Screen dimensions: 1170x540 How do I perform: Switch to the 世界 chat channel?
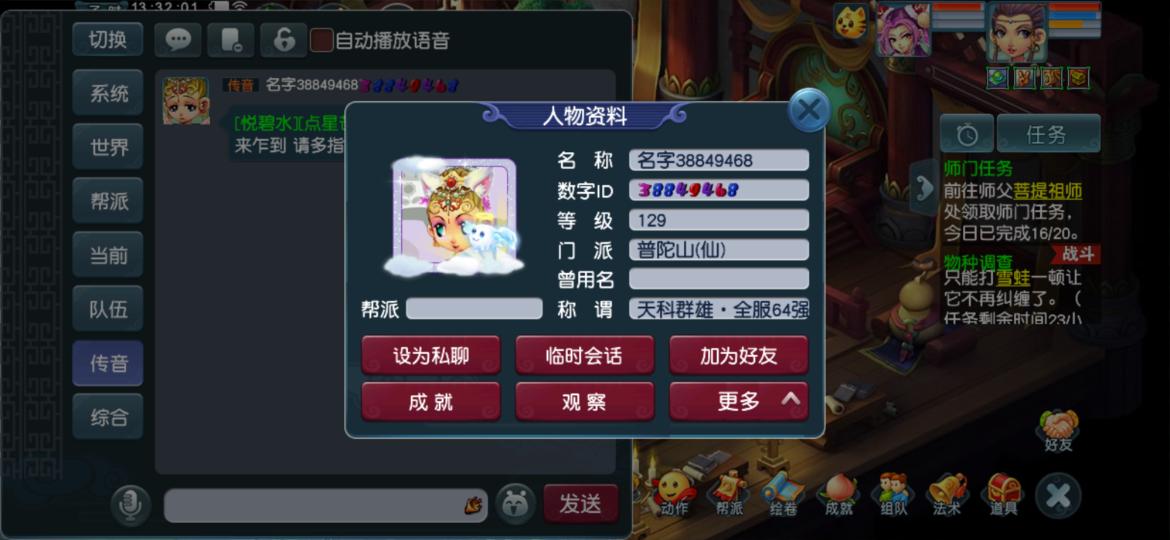pyautogui.click(x=108, y=147)
